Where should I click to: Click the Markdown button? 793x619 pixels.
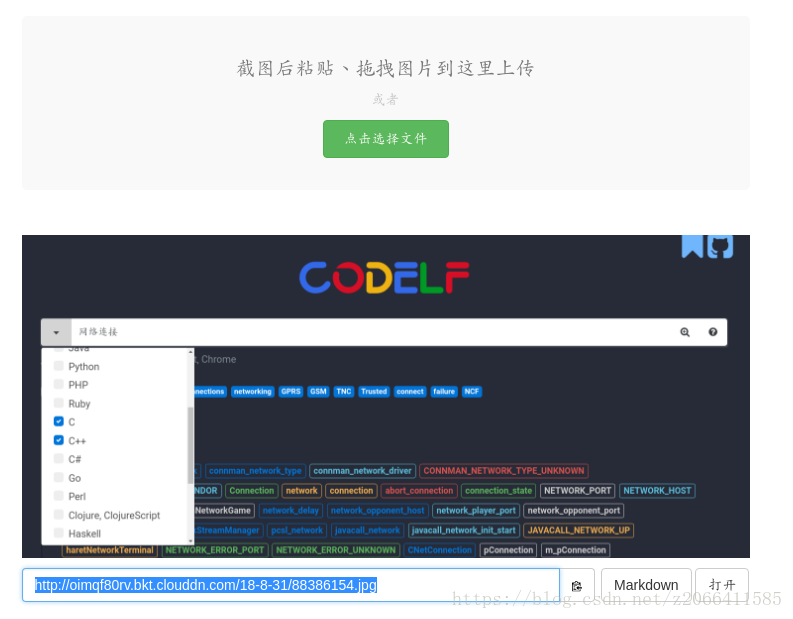pyautogui.click(x=646, y=585)
